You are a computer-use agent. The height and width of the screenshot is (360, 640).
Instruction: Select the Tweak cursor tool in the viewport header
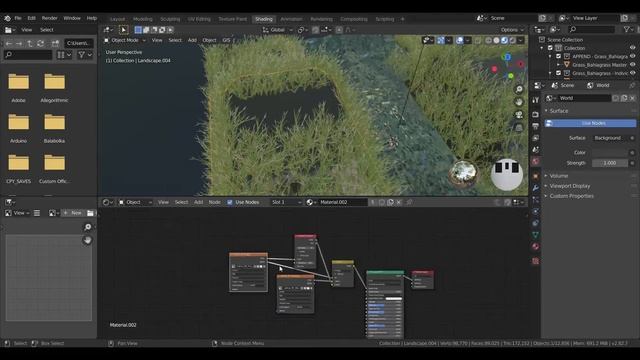click(123, 30)
